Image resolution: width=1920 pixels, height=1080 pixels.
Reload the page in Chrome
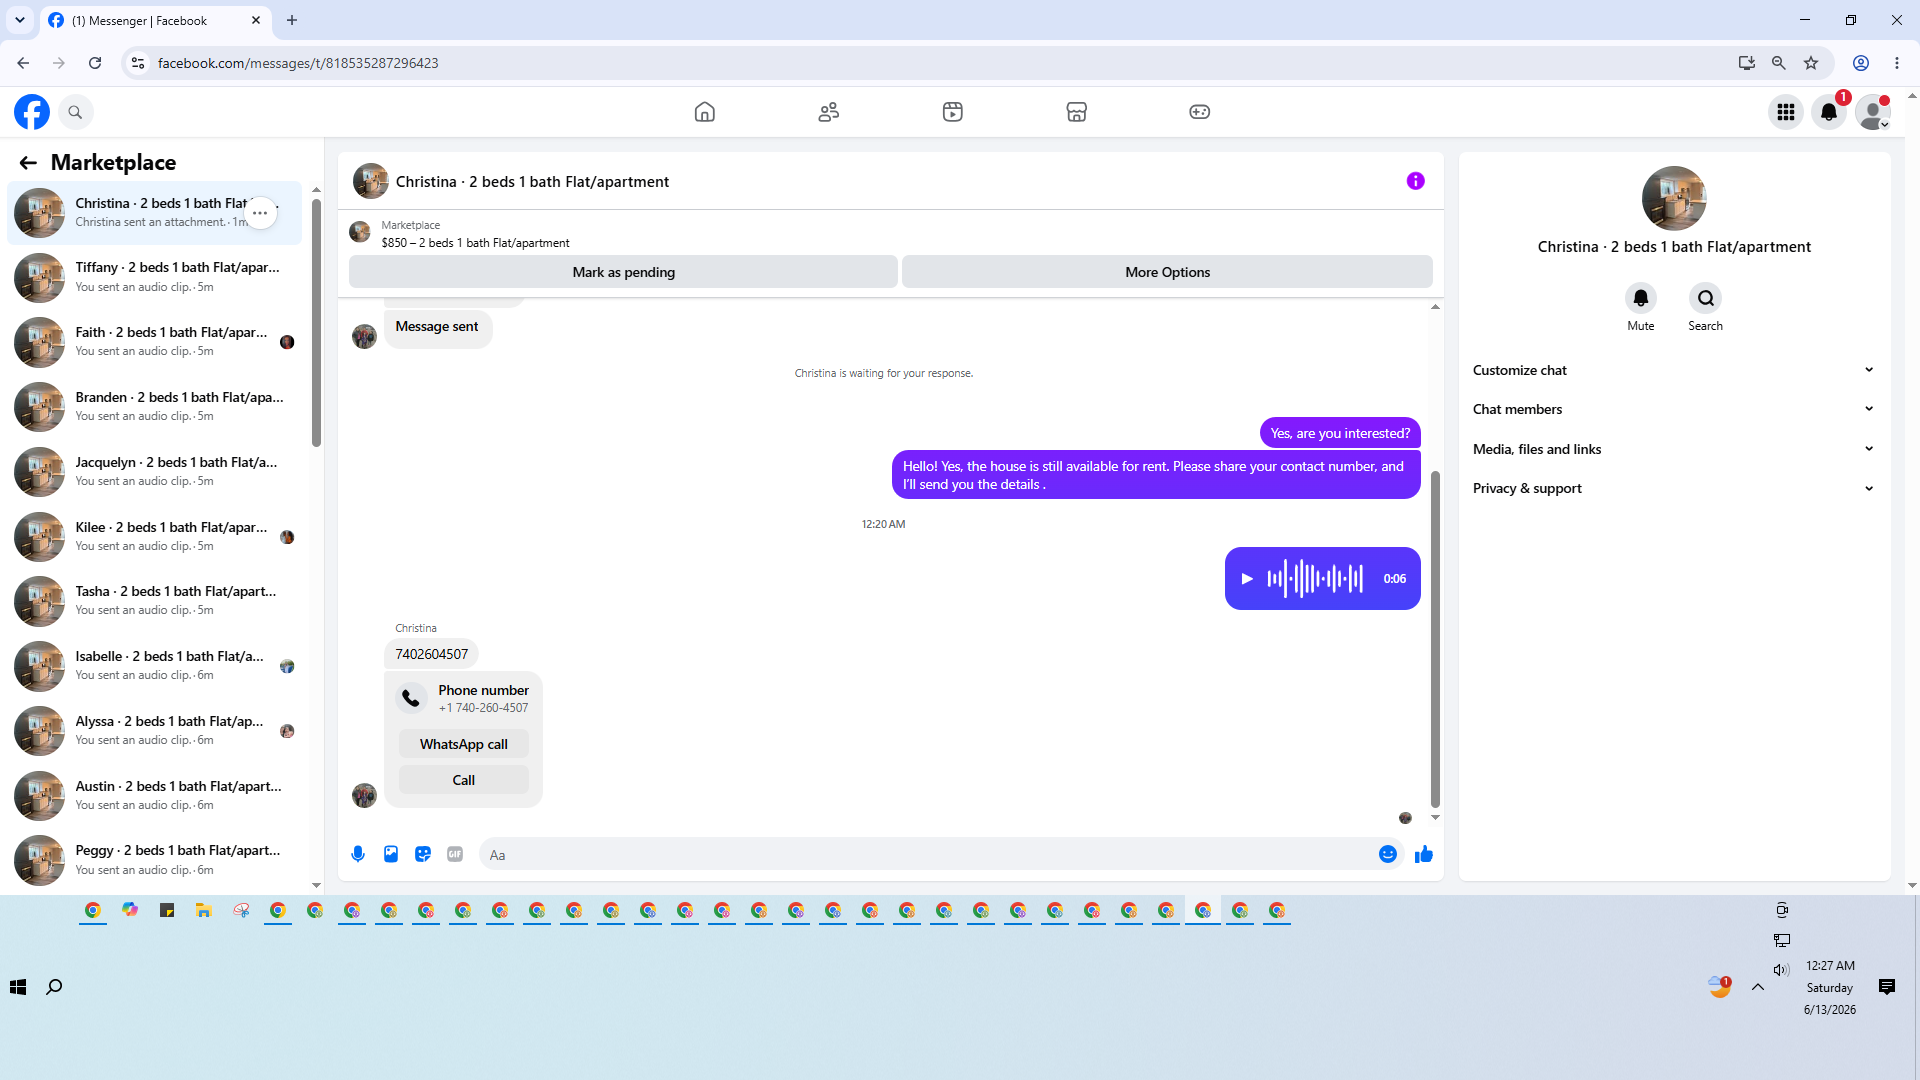95,63
